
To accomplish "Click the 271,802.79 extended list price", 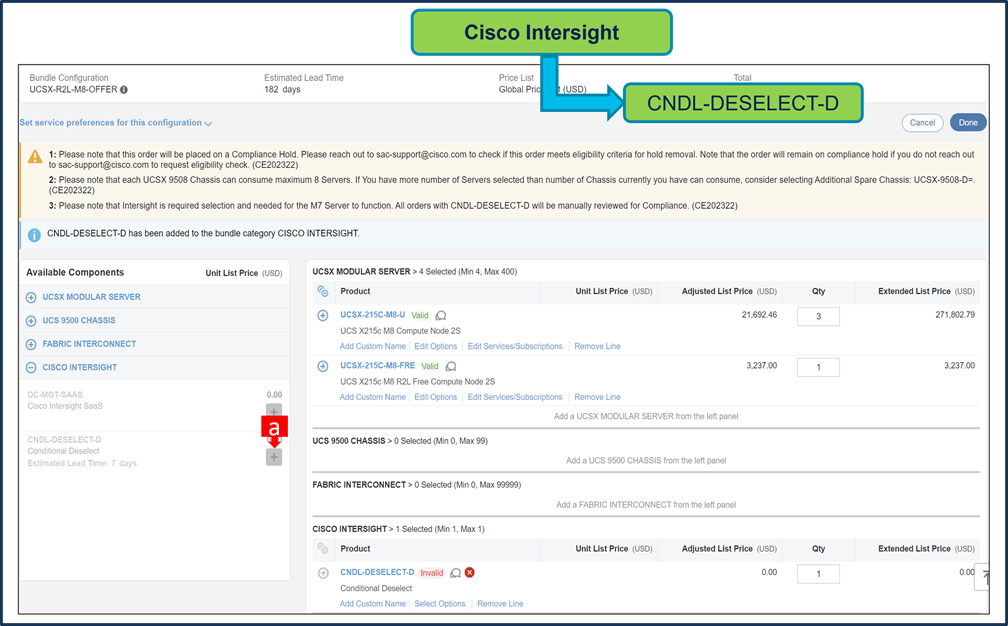I will pyautogui.click(x=955, y=315).
